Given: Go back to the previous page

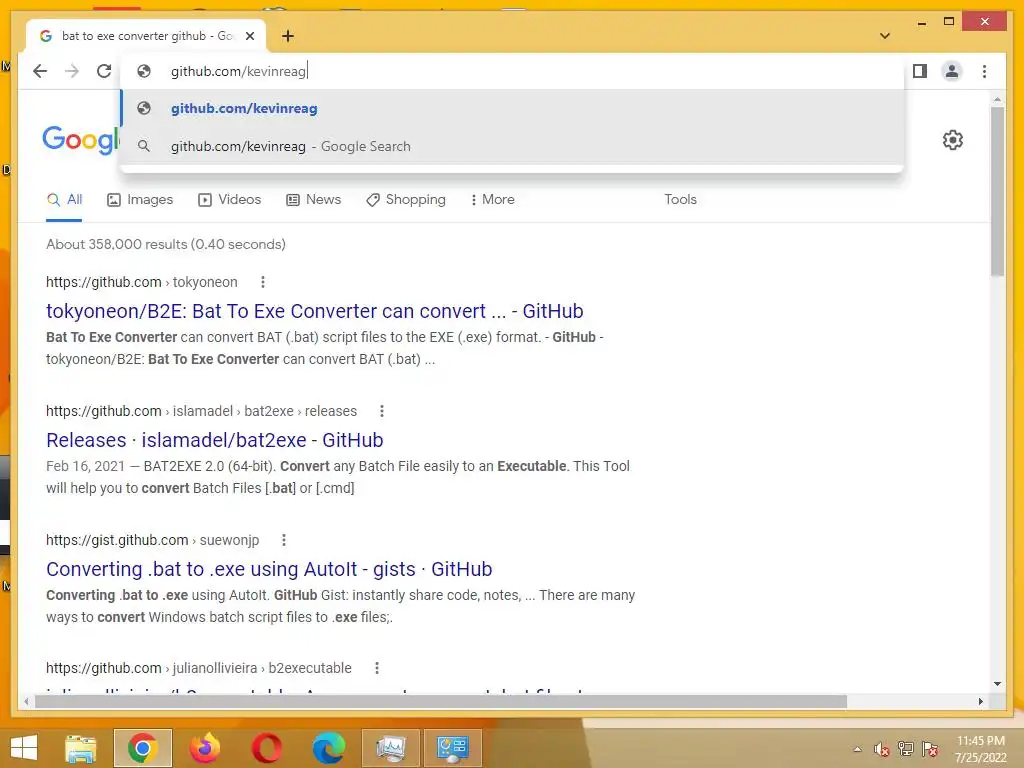Looking at the screenshot, I should [40, 71].
